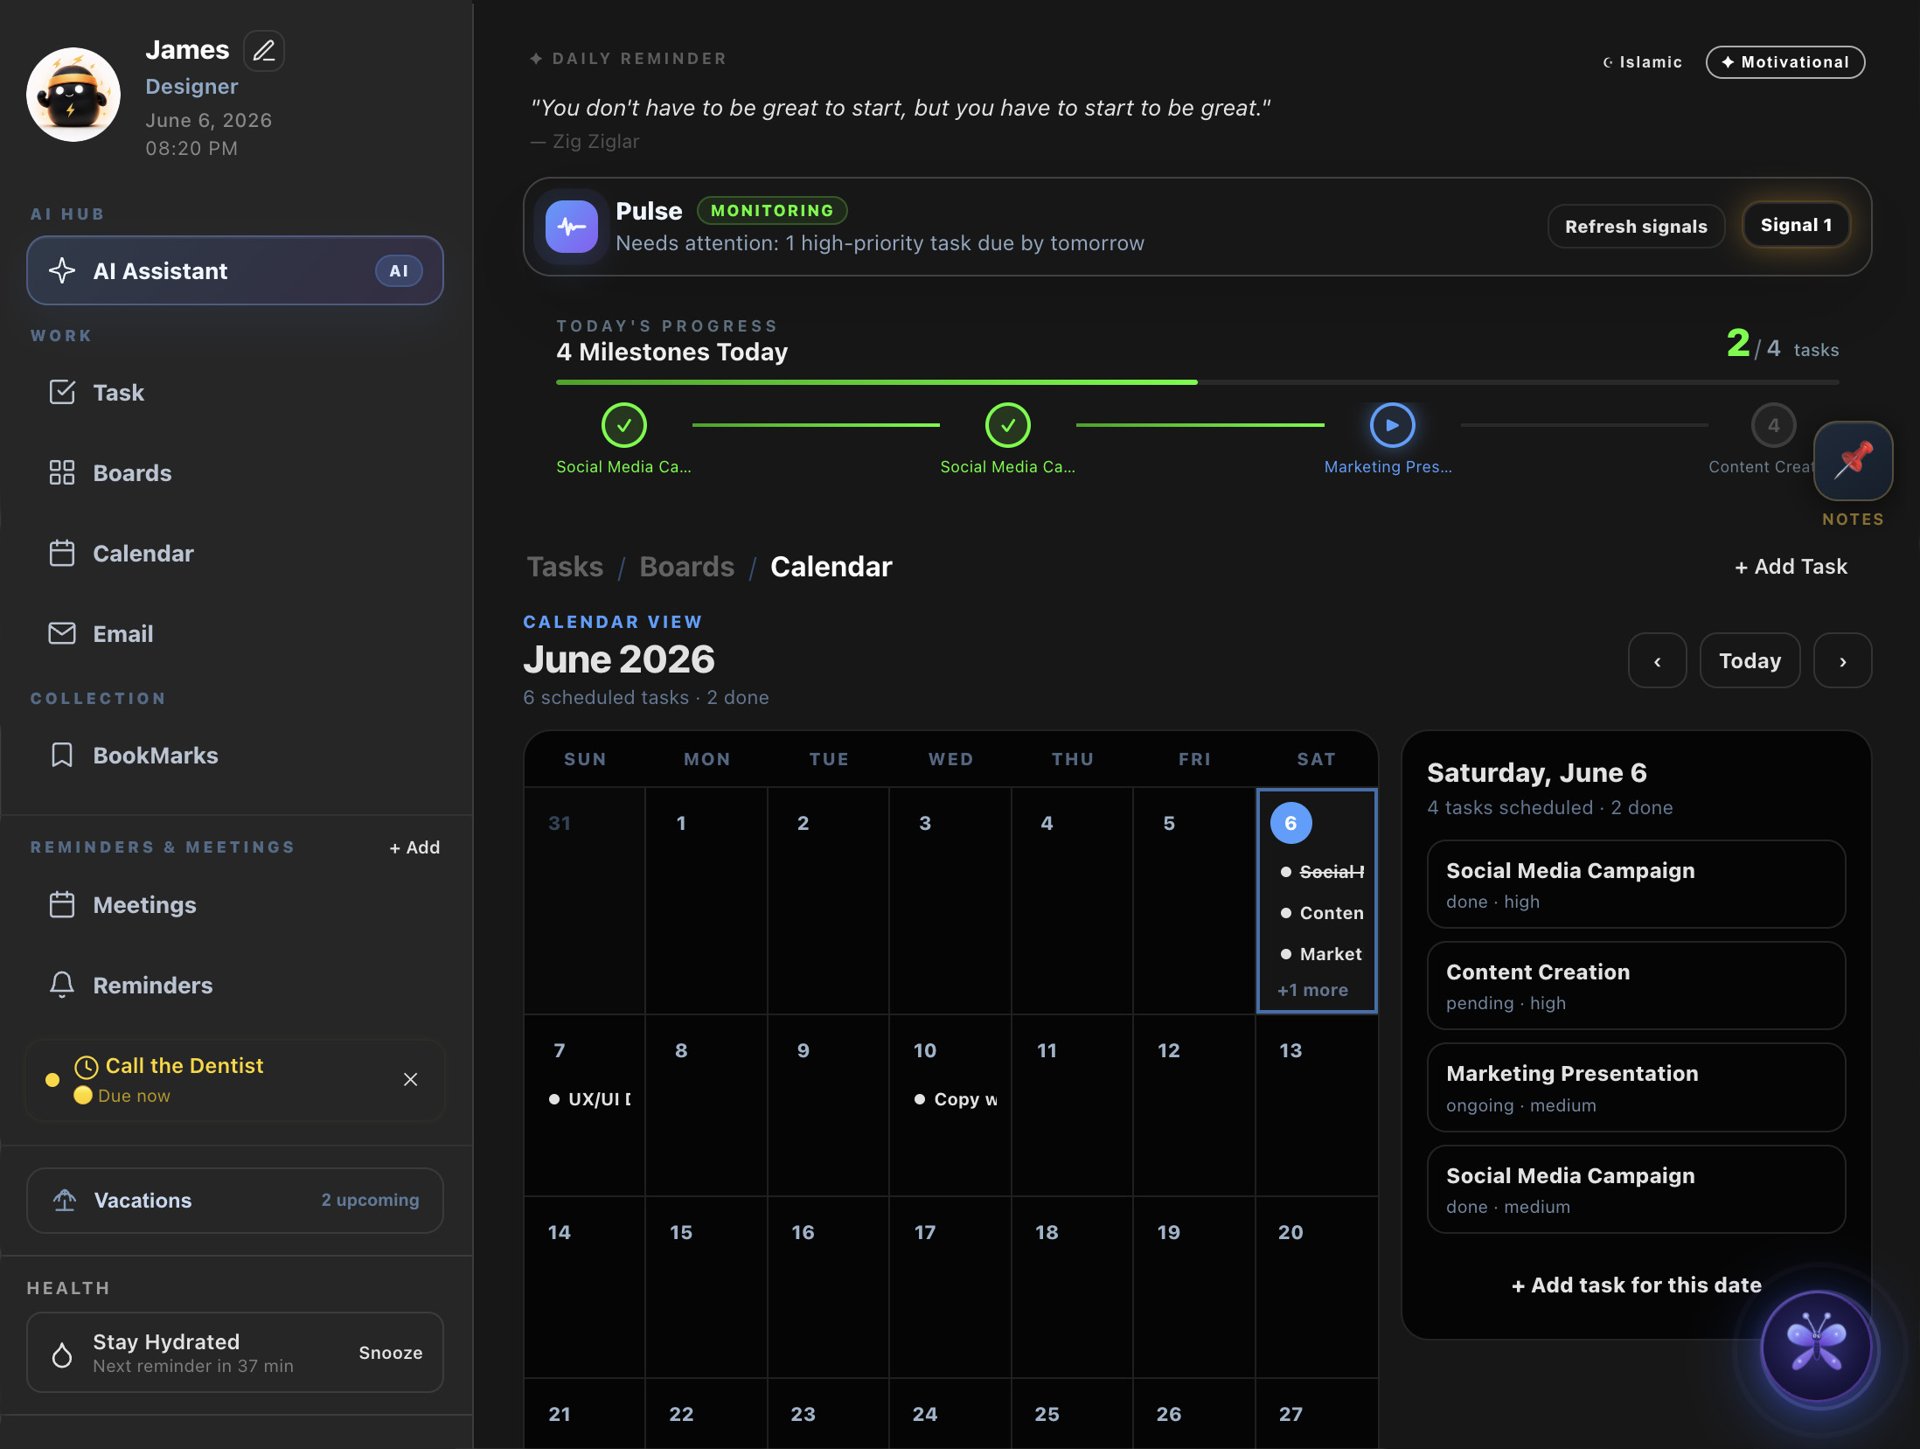
Task: Jump to Today in calendar
Action: click(x=1749, y=660)
